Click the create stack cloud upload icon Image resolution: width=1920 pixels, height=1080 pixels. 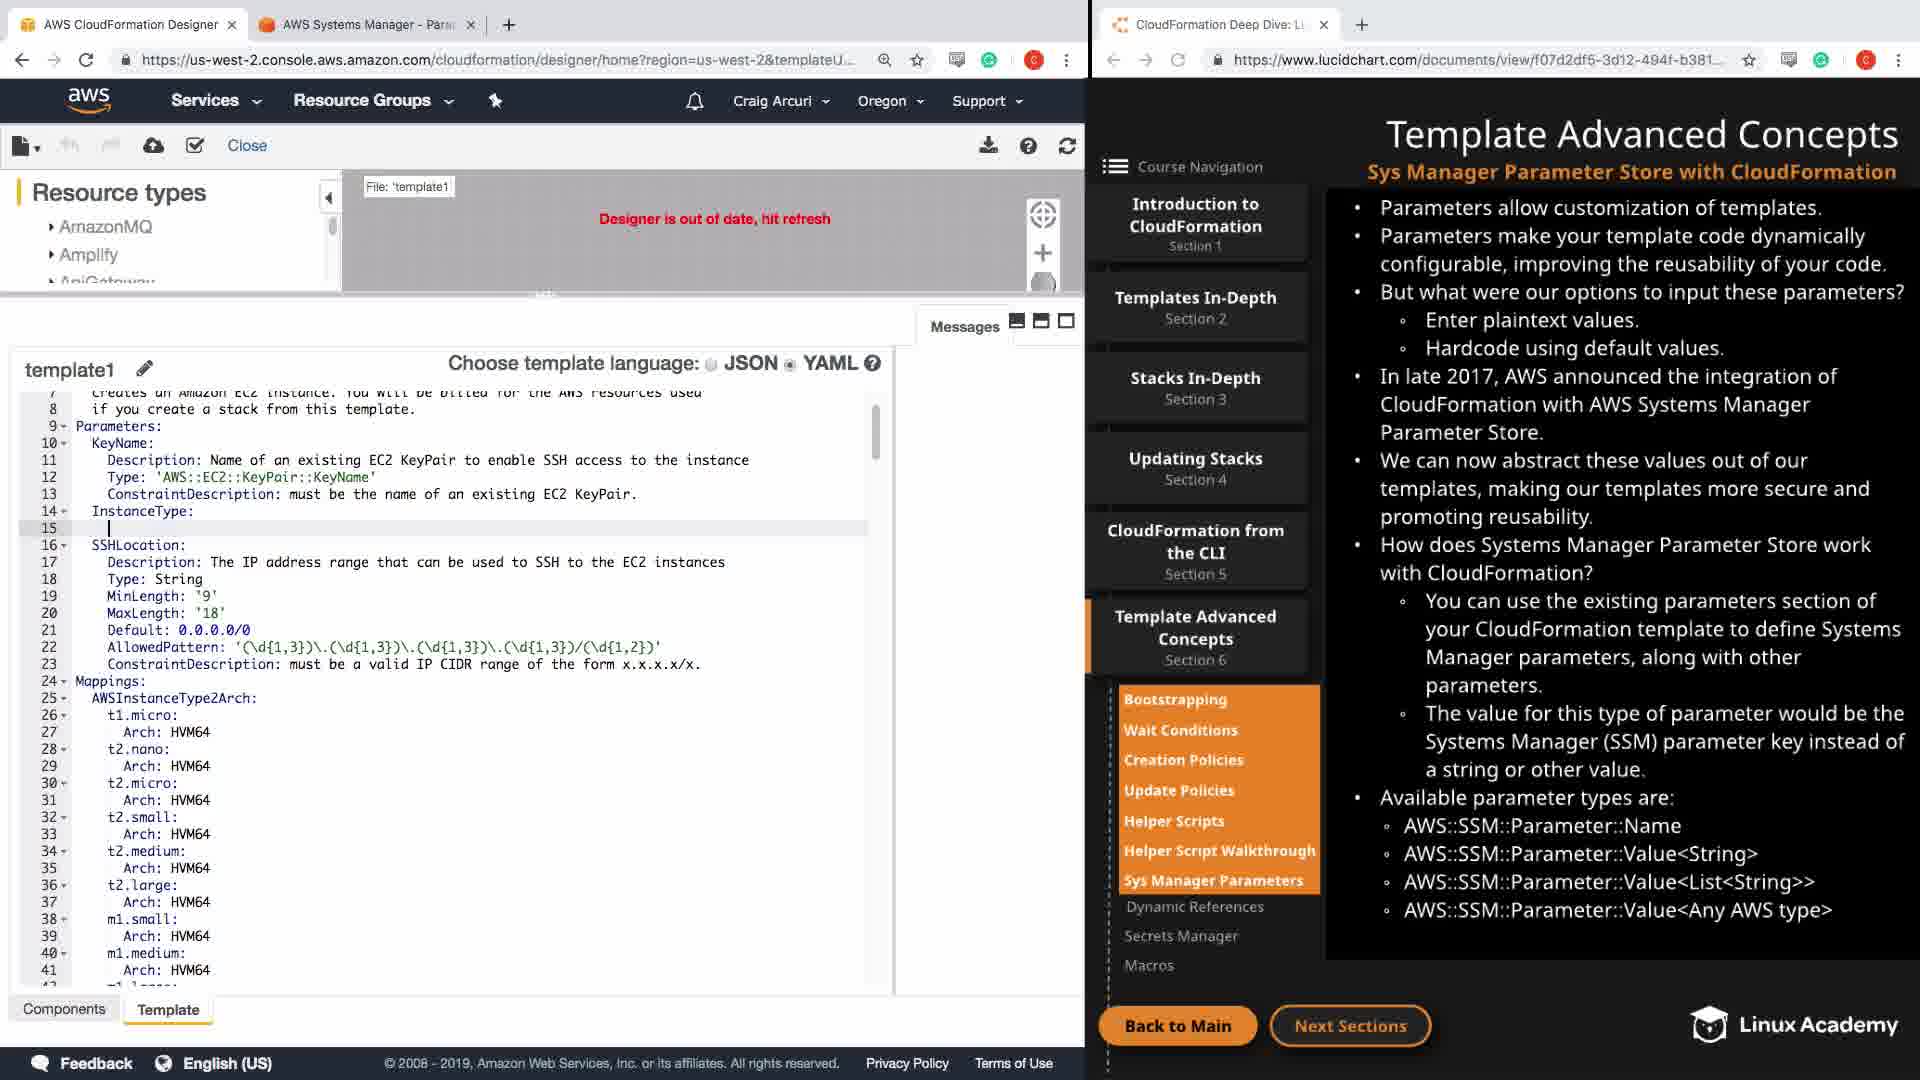pyautogui.click(x=153, y=146)
